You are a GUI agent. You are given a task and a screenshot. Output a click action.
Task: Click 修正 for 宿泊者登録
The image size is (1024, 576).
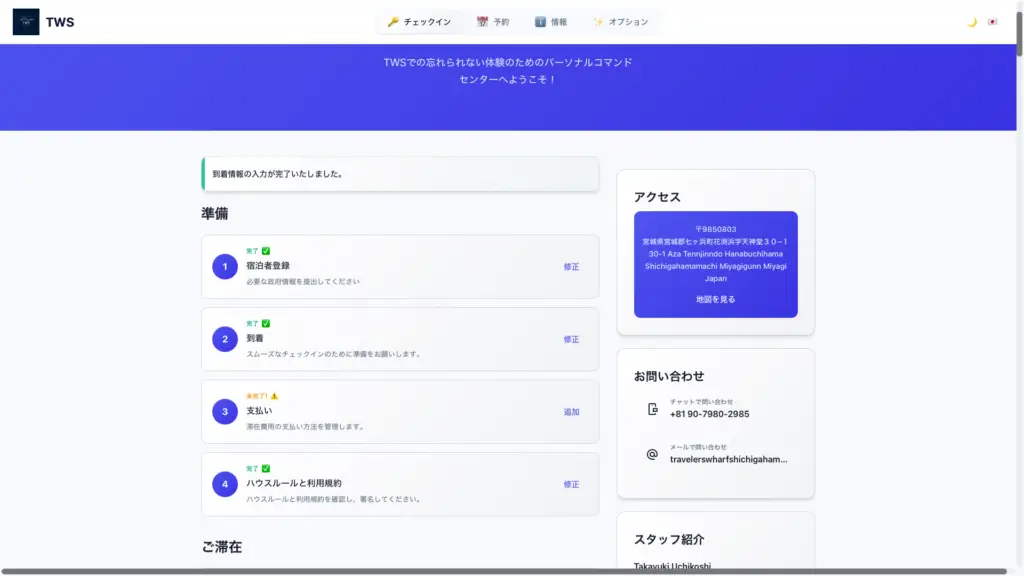(571, 267)
